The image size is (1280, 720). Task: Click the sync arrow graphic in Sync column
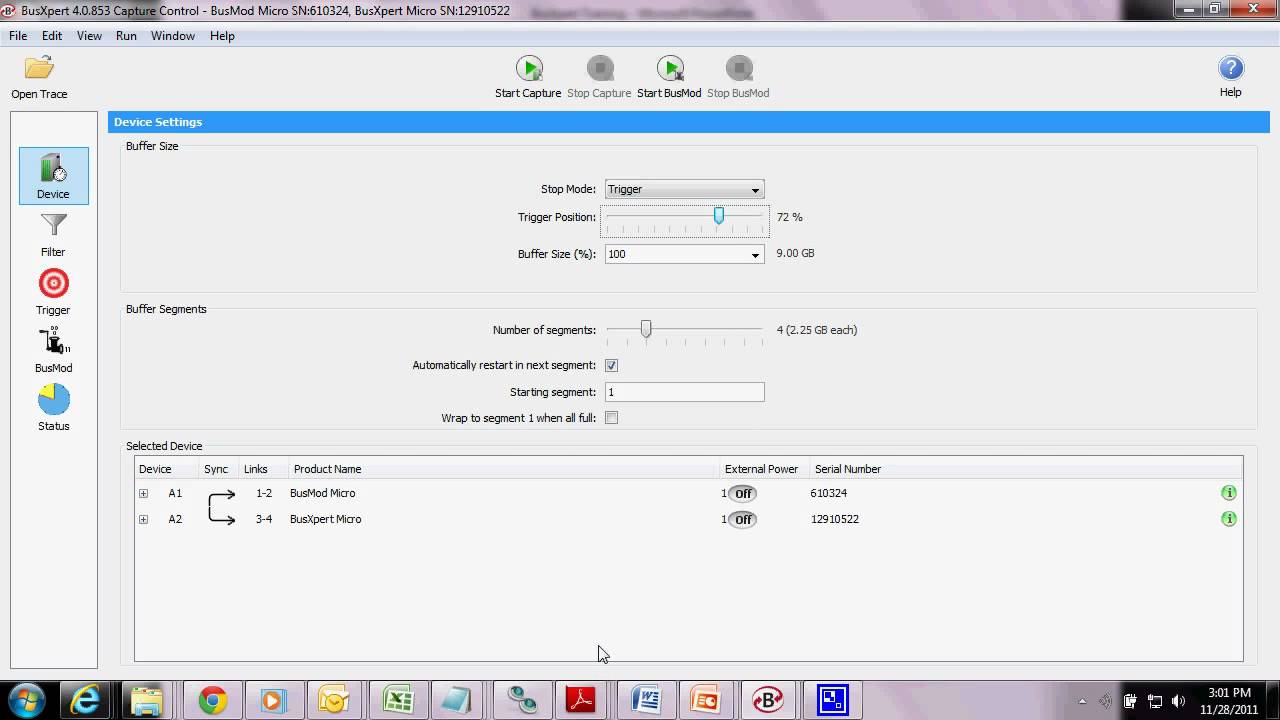click(221, 507)
